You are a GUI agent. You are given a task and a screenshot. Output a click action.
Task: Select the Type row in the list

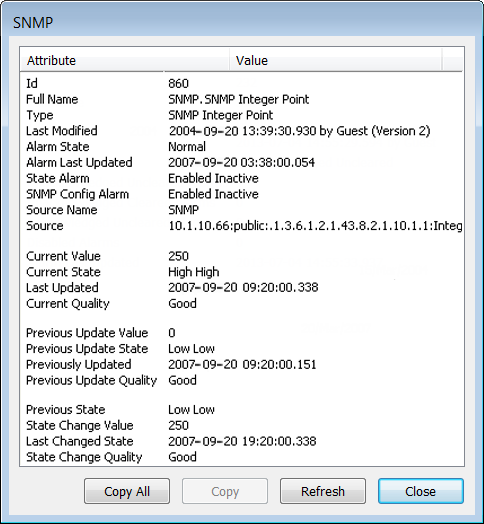[241, 115]
